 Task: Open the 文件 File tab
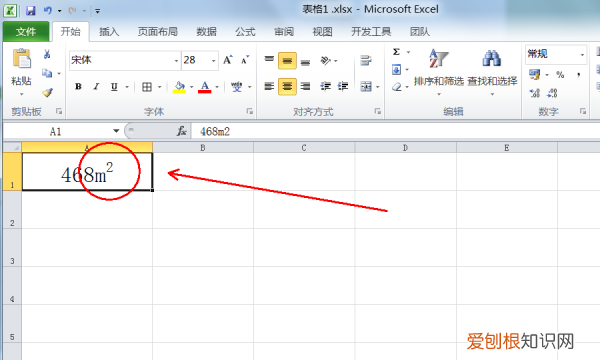pos(26,32)
